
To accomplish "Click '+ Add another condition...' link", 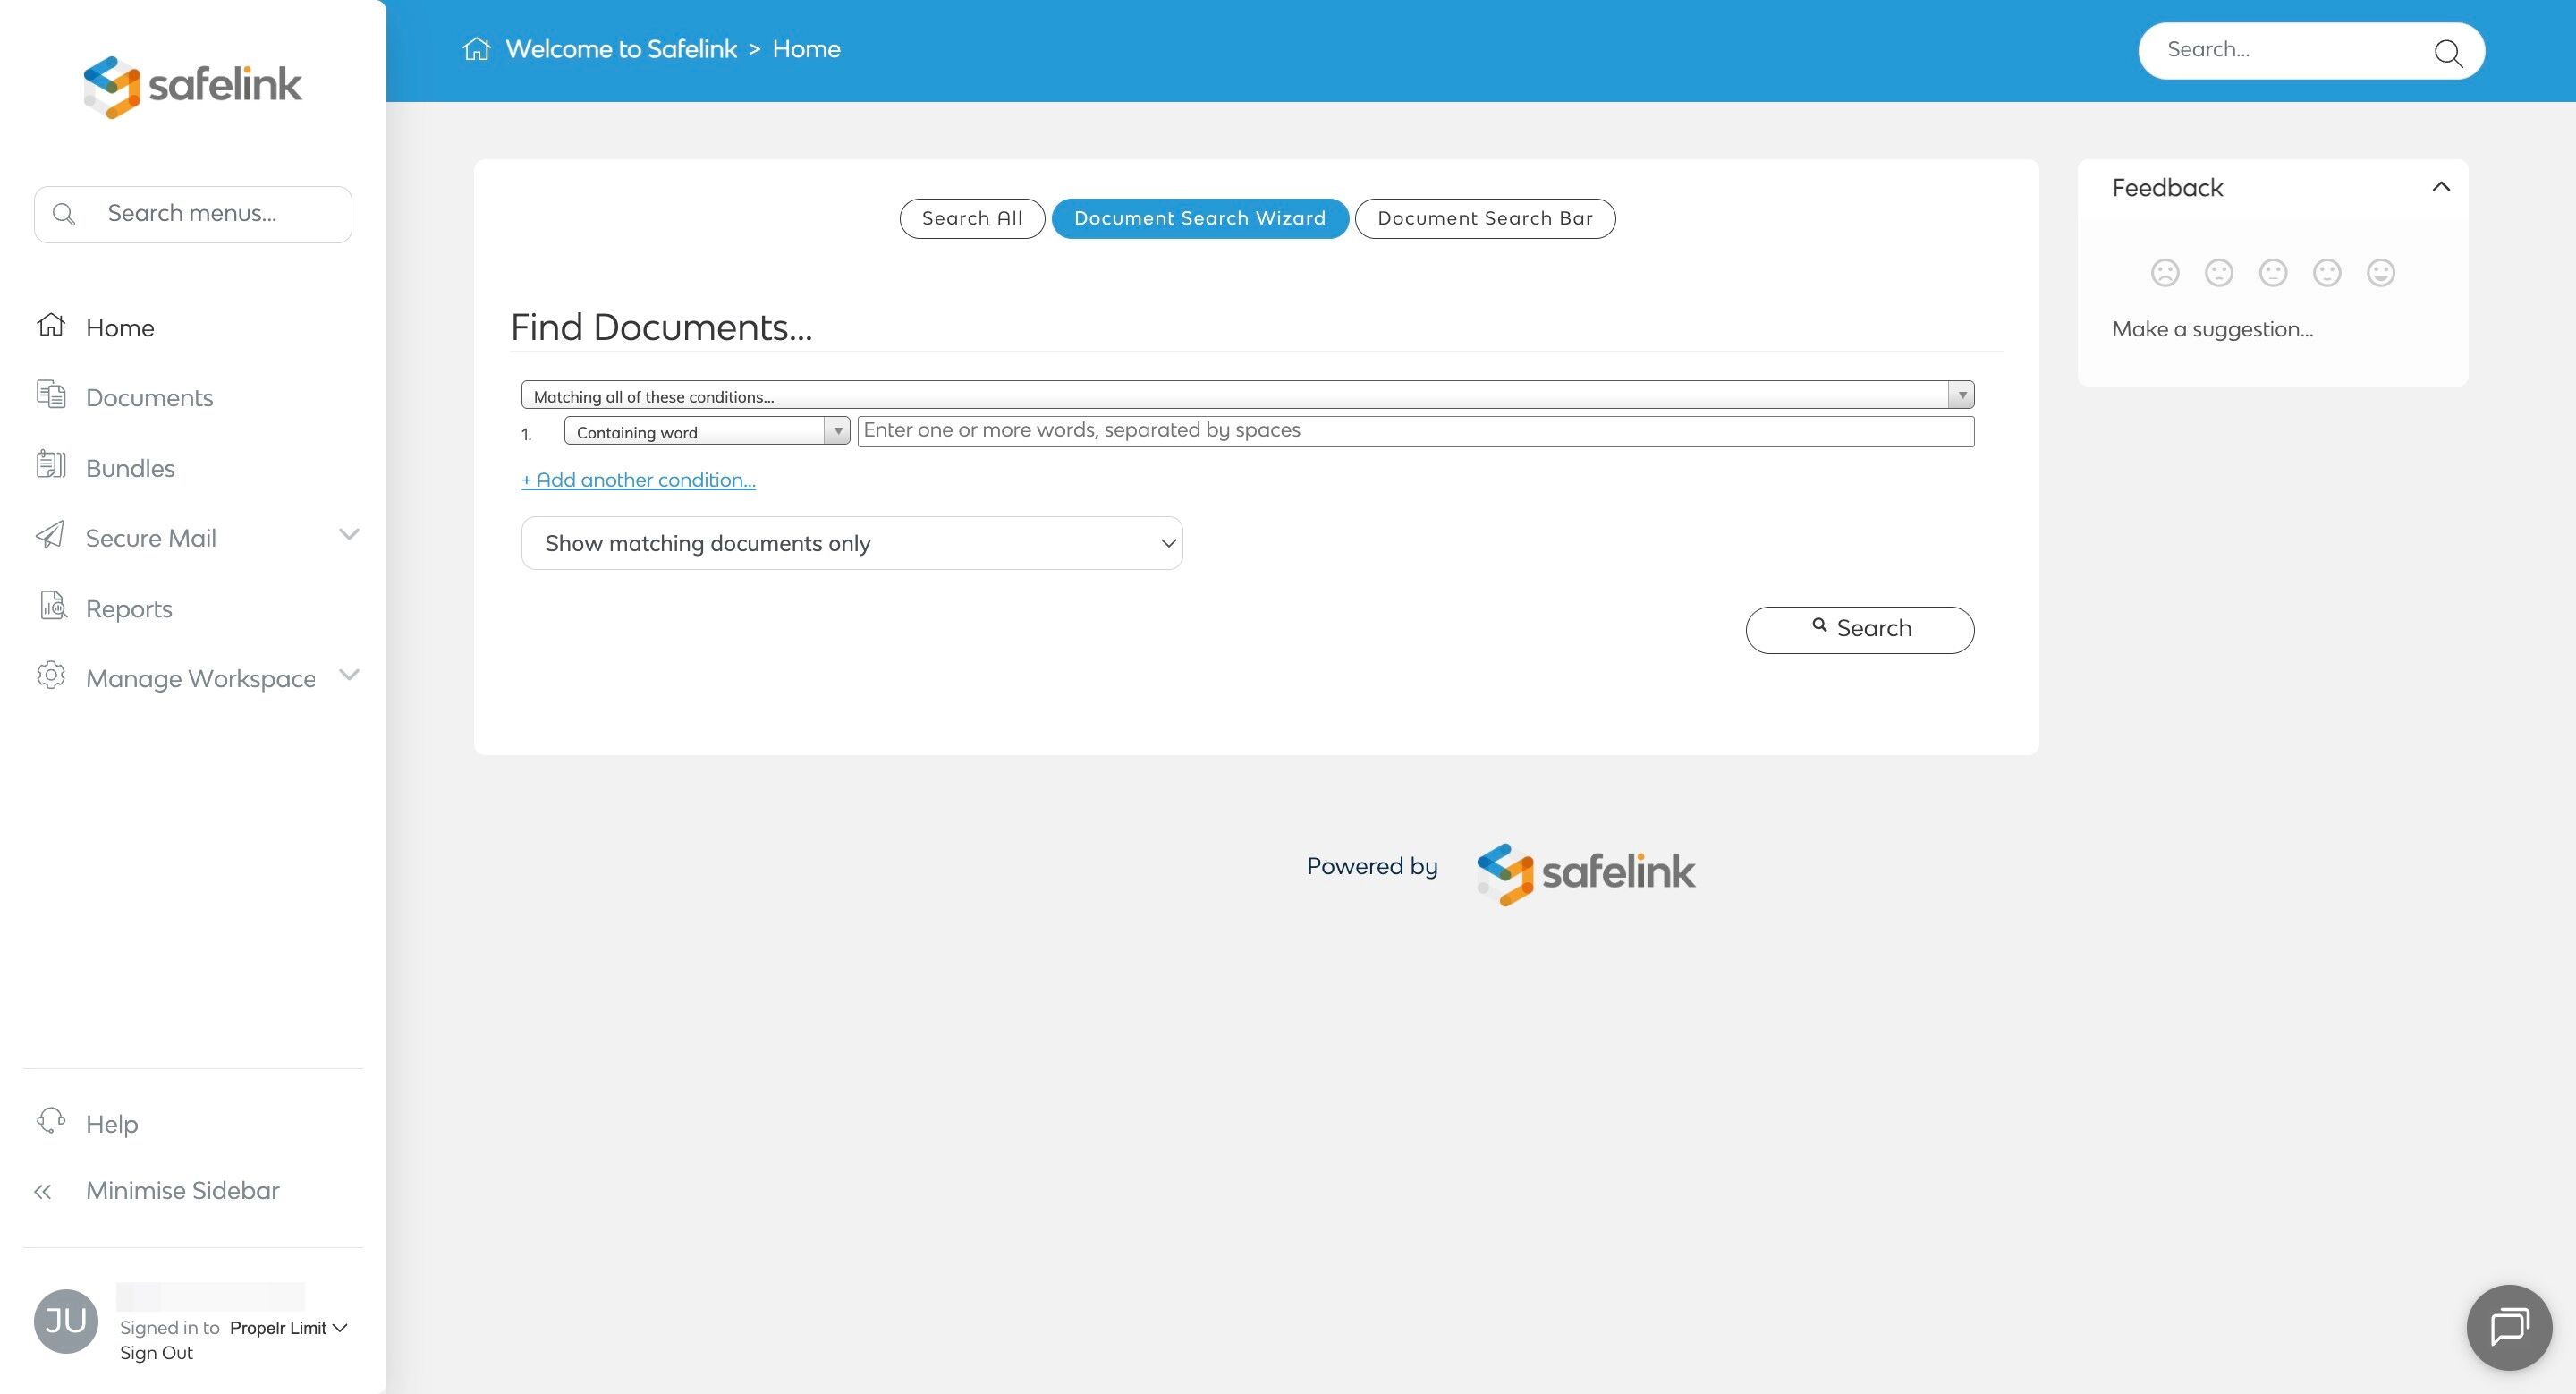I will point(638,480).
